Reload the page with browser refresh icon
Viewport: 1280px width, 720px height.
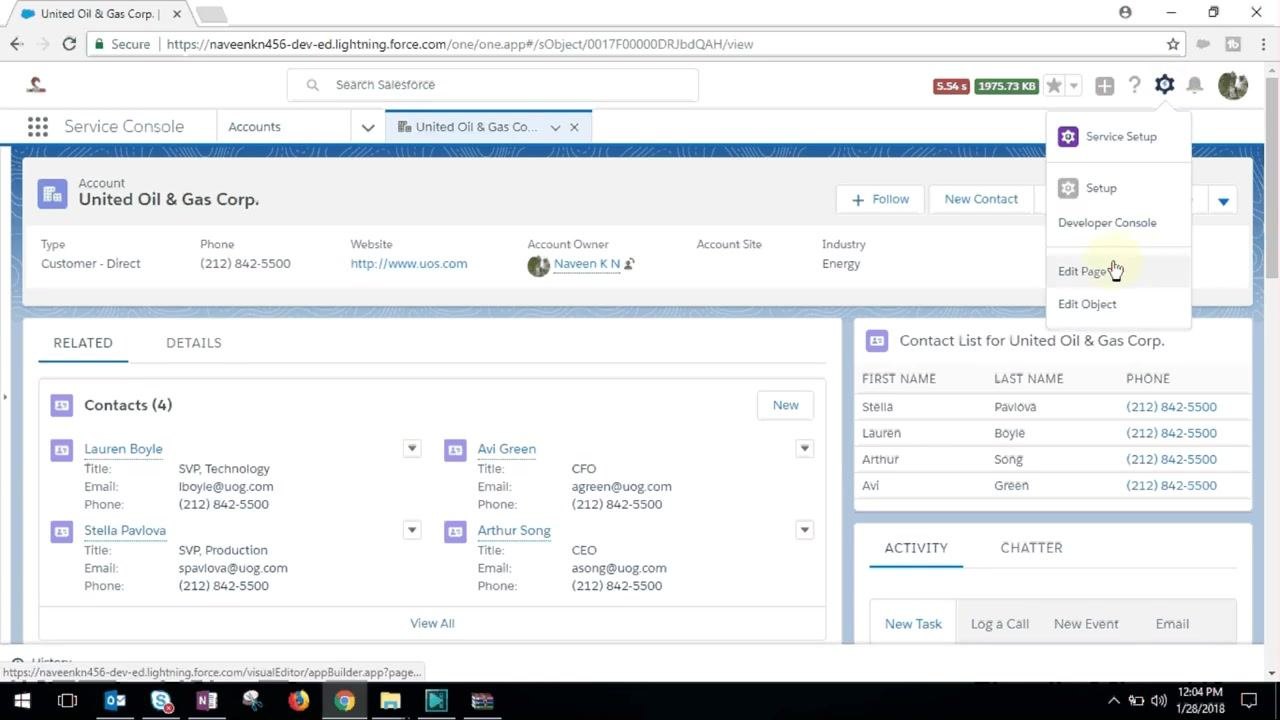(69, 44)
